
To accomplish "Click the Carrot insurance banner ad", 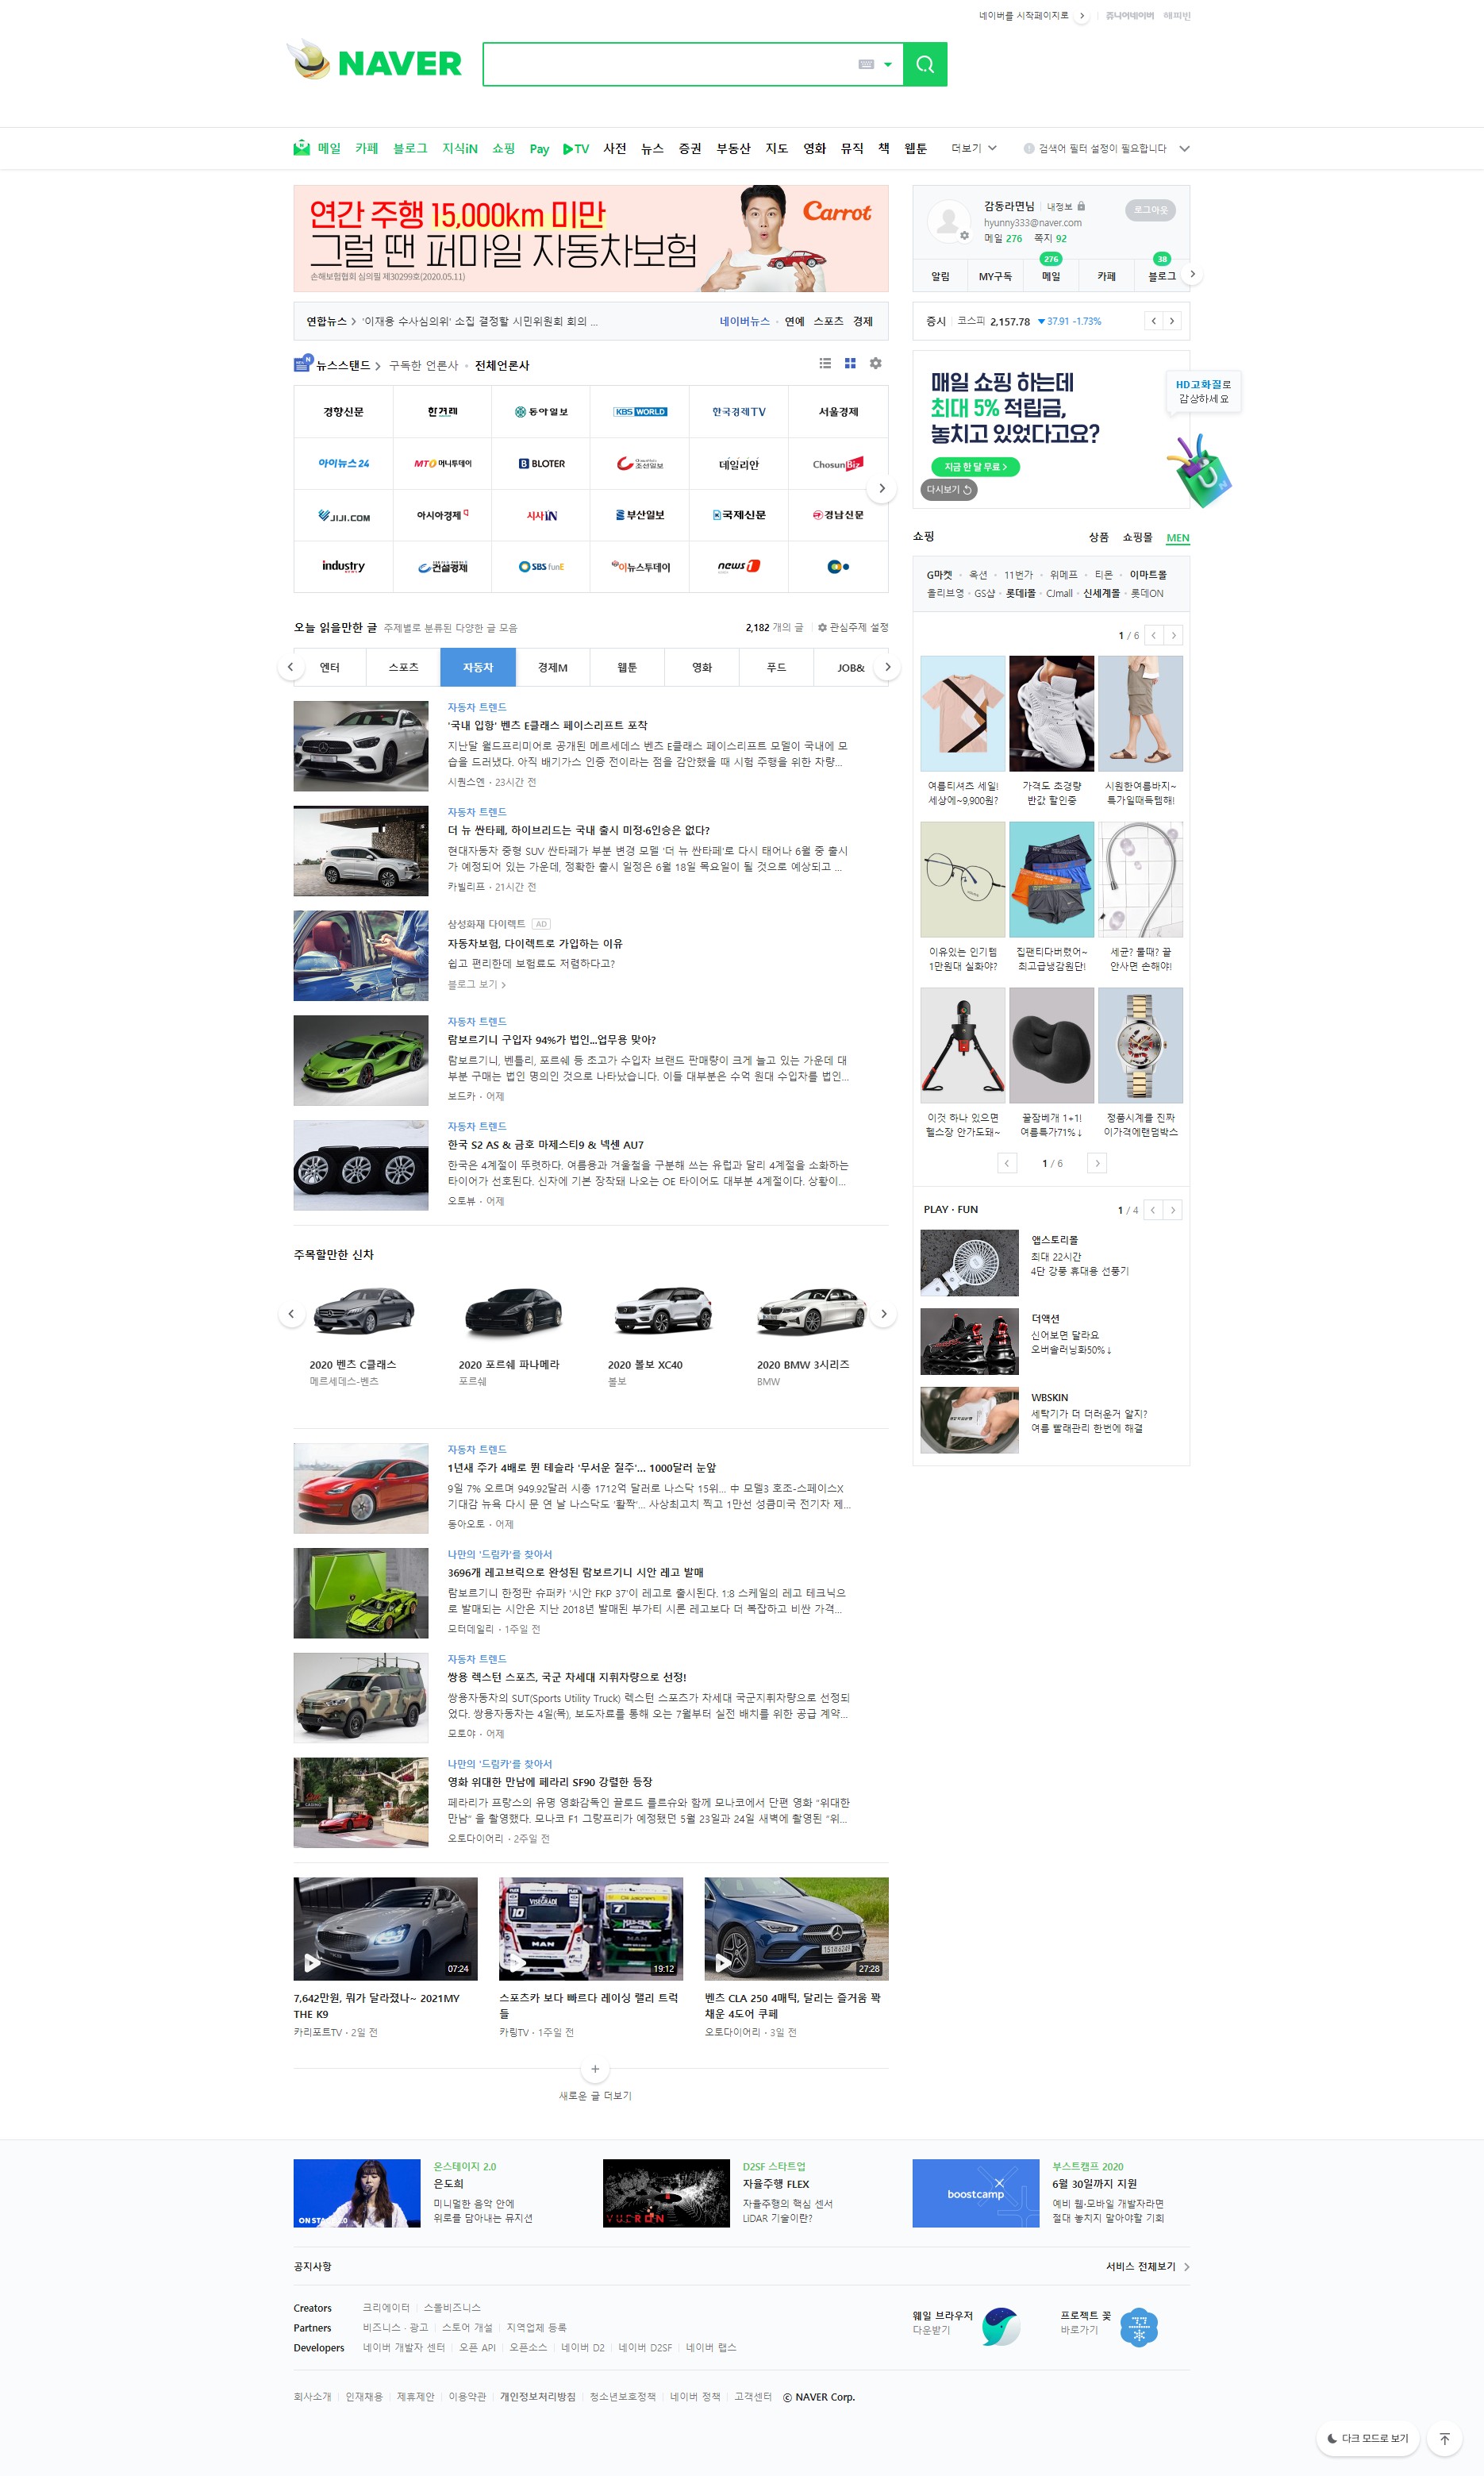I will click(590, 238).
